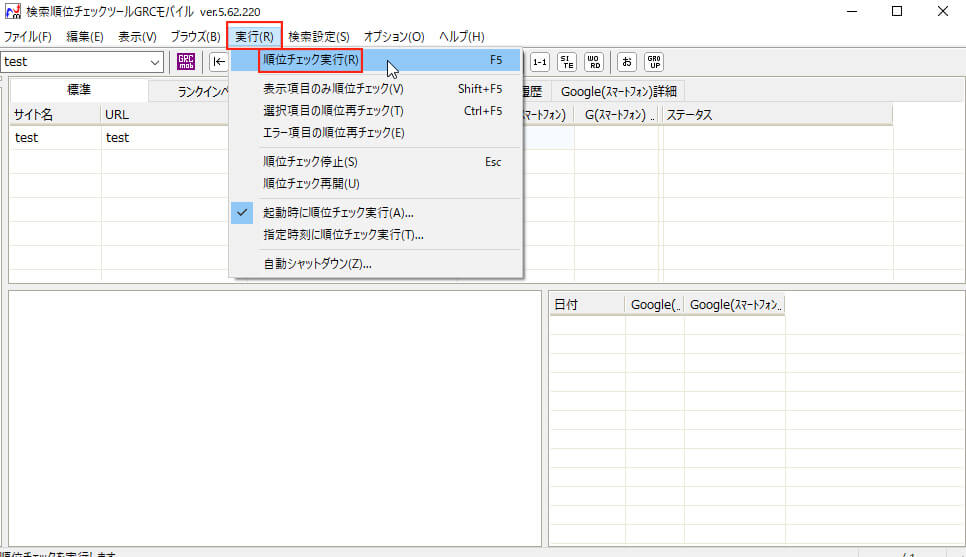
Task: Select the test site name cell
Action: tap(55, 137)
